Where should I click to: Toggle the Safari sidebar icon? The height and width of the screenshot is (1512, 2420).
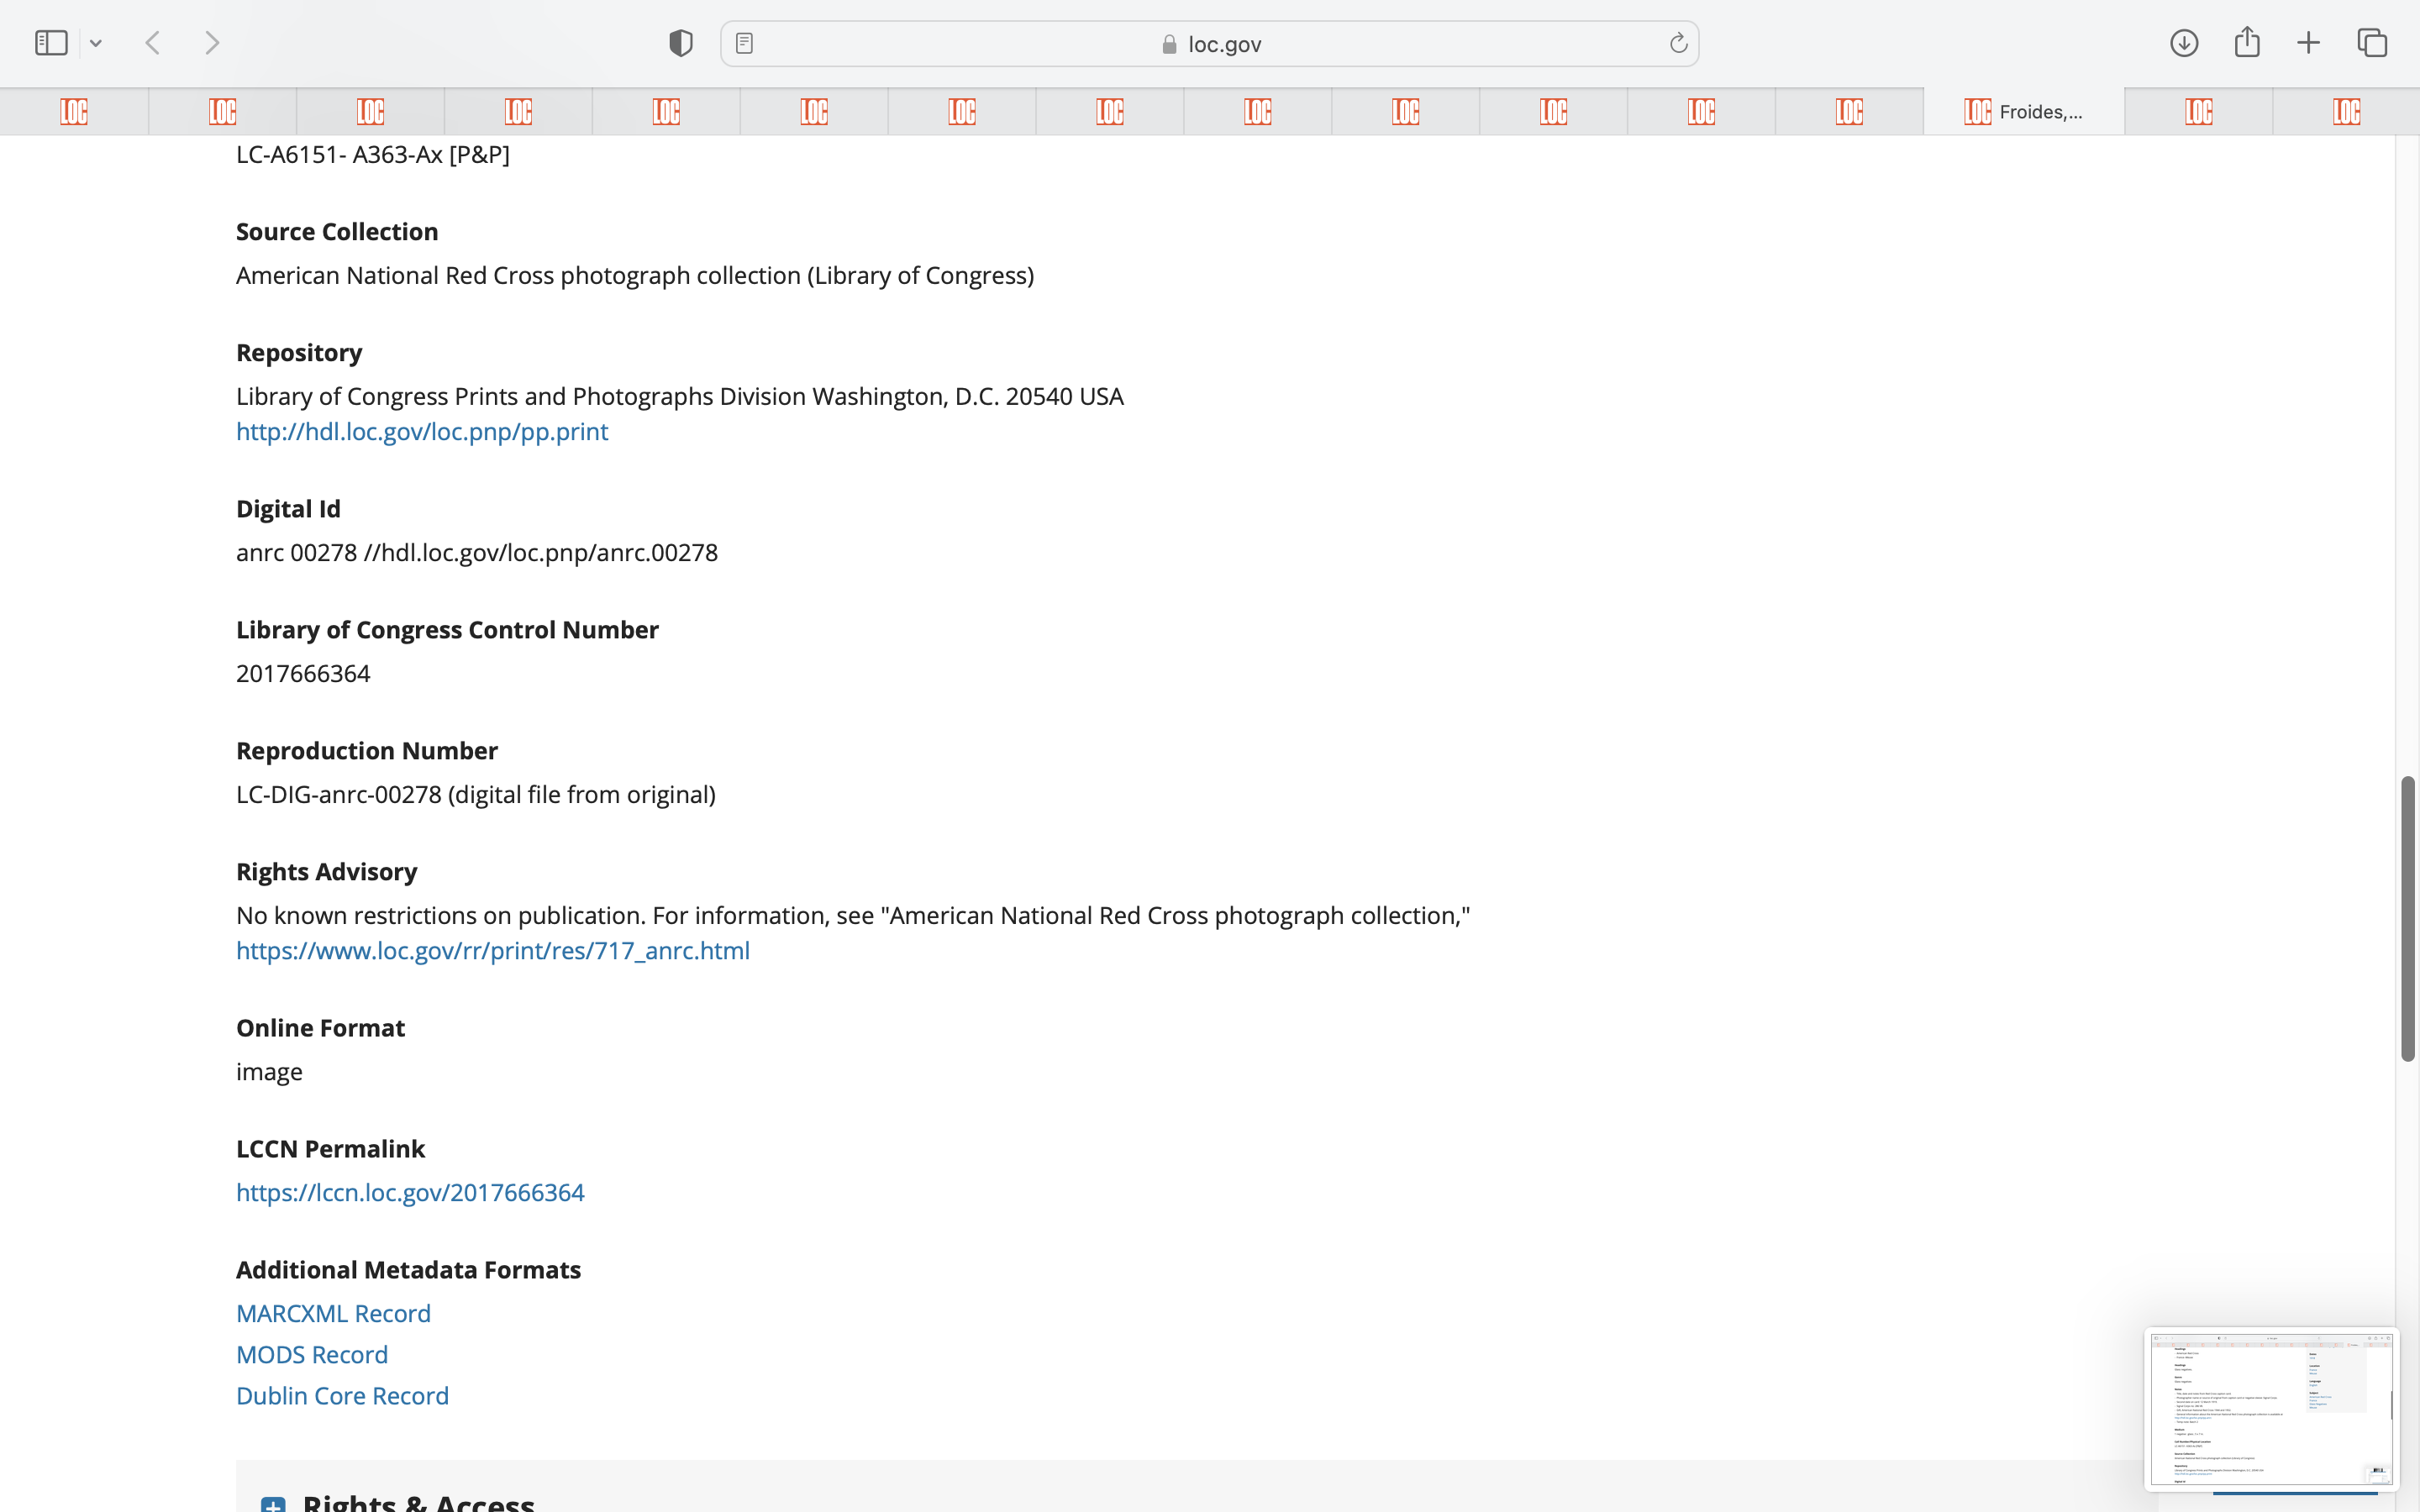51,43
